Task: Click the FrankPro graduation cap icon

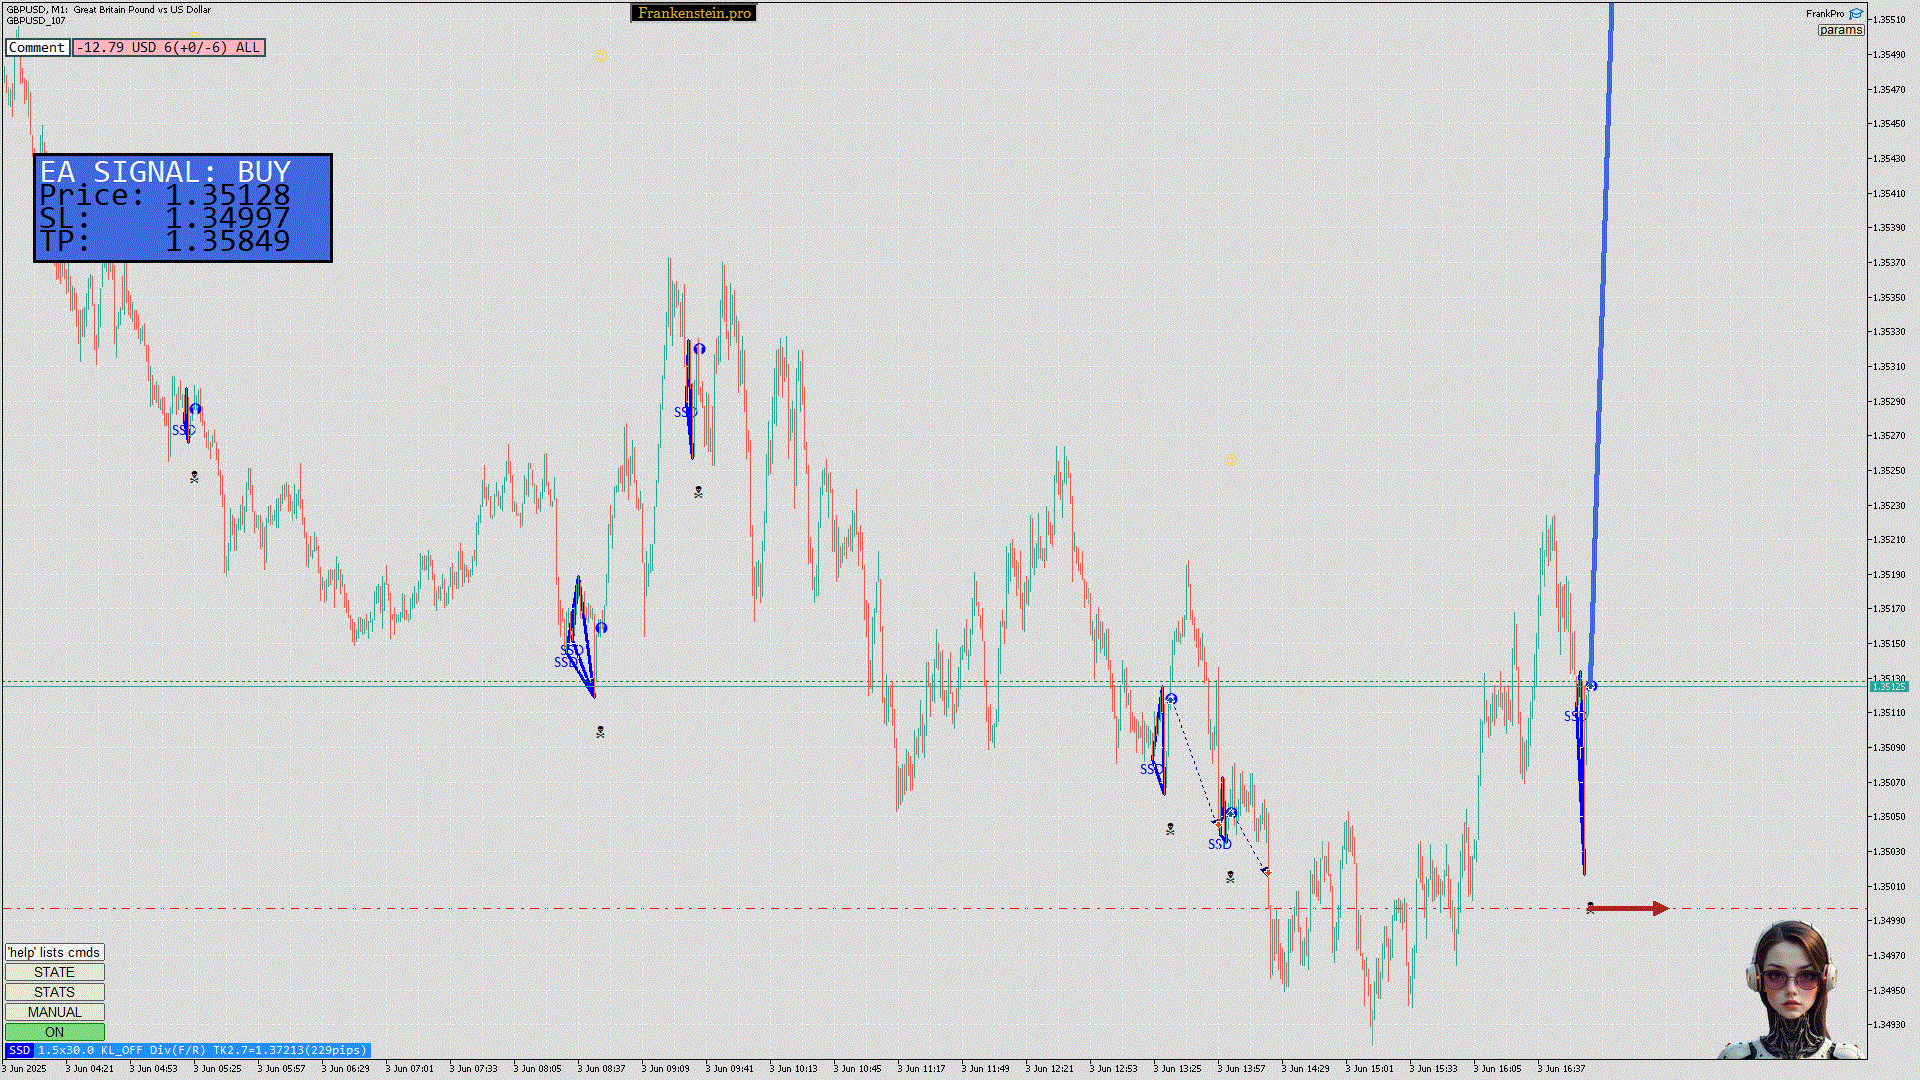Action: [x=1856, y=14]
